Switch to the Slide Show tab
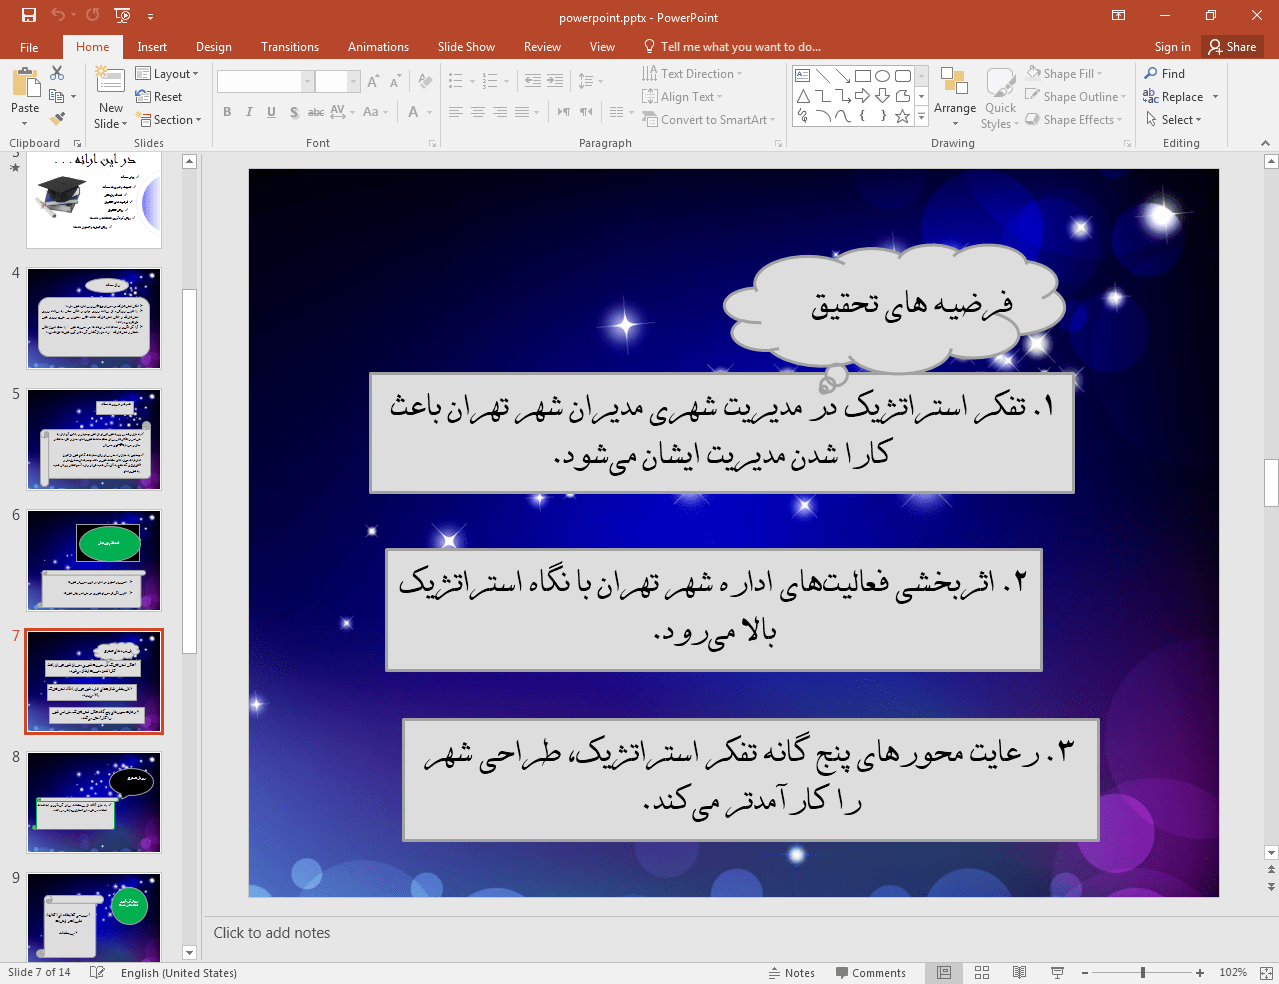Screen dimensions: 1279x984 tap(465, 47)
